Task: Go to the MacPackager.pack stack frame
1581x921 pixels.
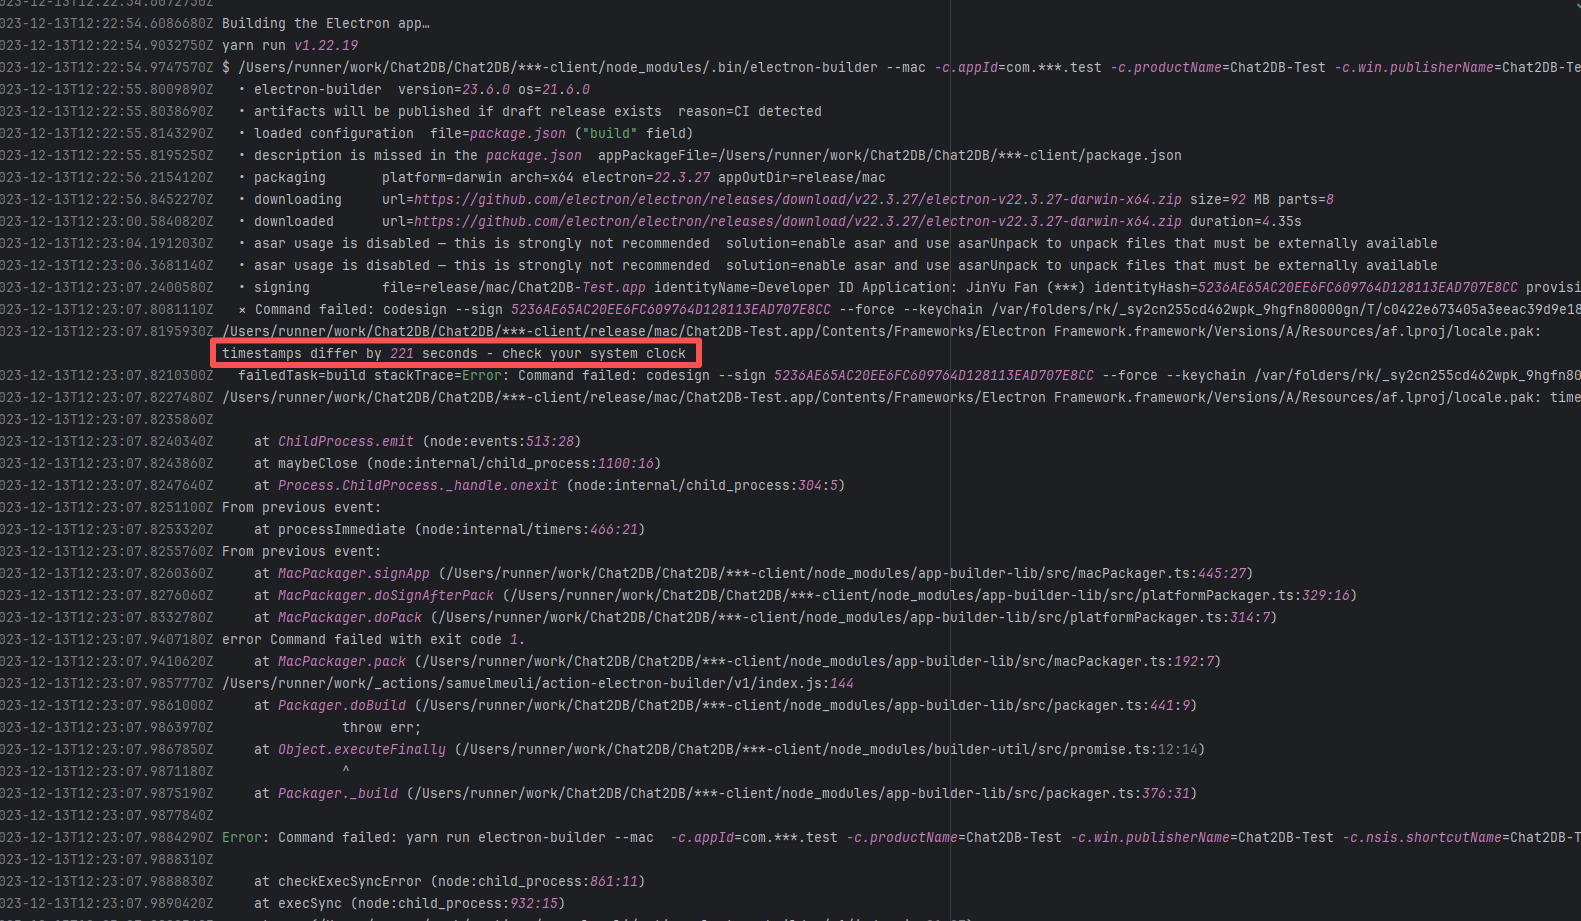Action: [x=341, y=661]
